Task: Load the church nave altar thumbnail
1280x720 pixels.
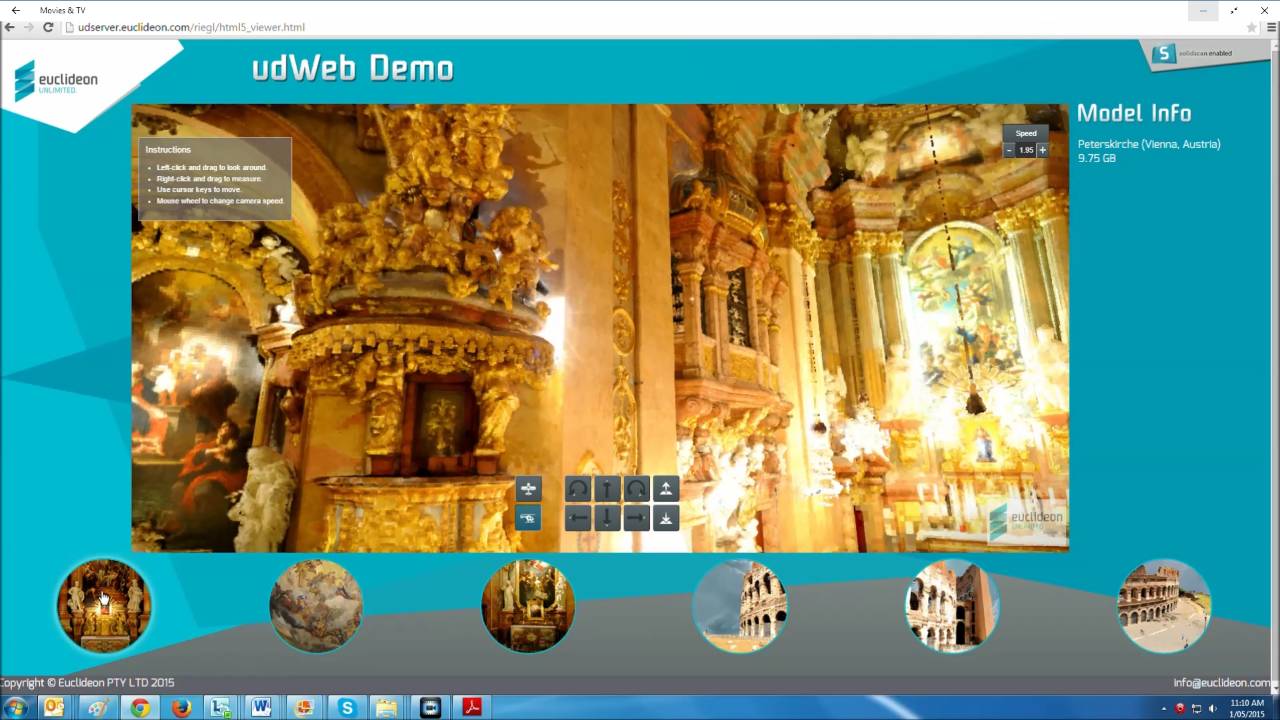Action: point(528,606)
